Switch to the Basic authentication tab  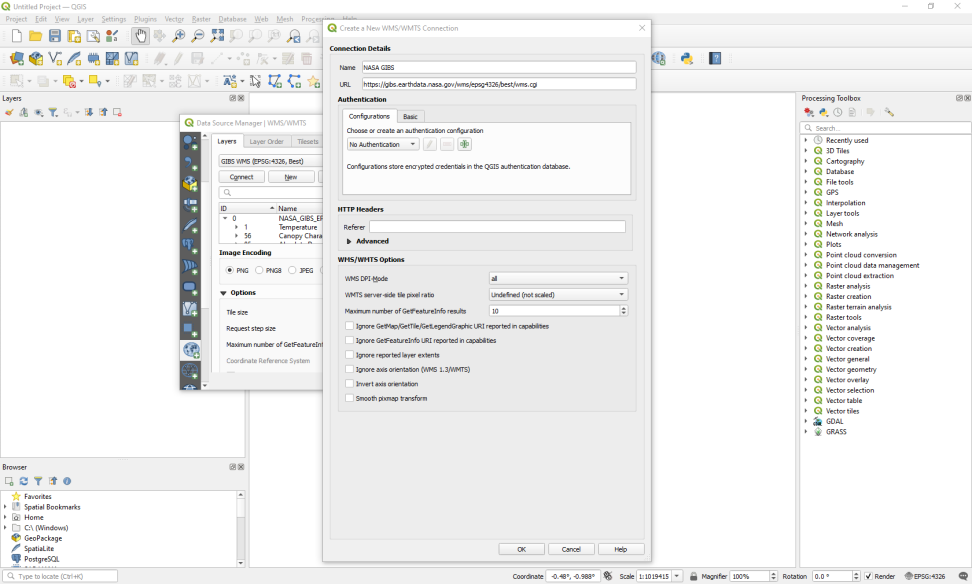click(x=410, y=117)
